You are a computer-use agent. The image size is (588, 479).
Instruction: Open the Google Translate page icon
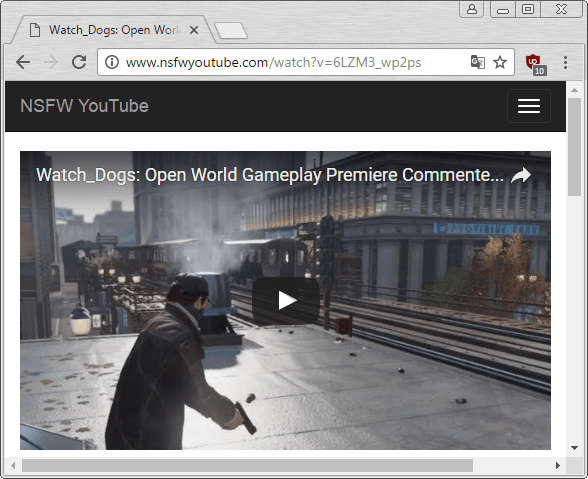tap(478, 62)
